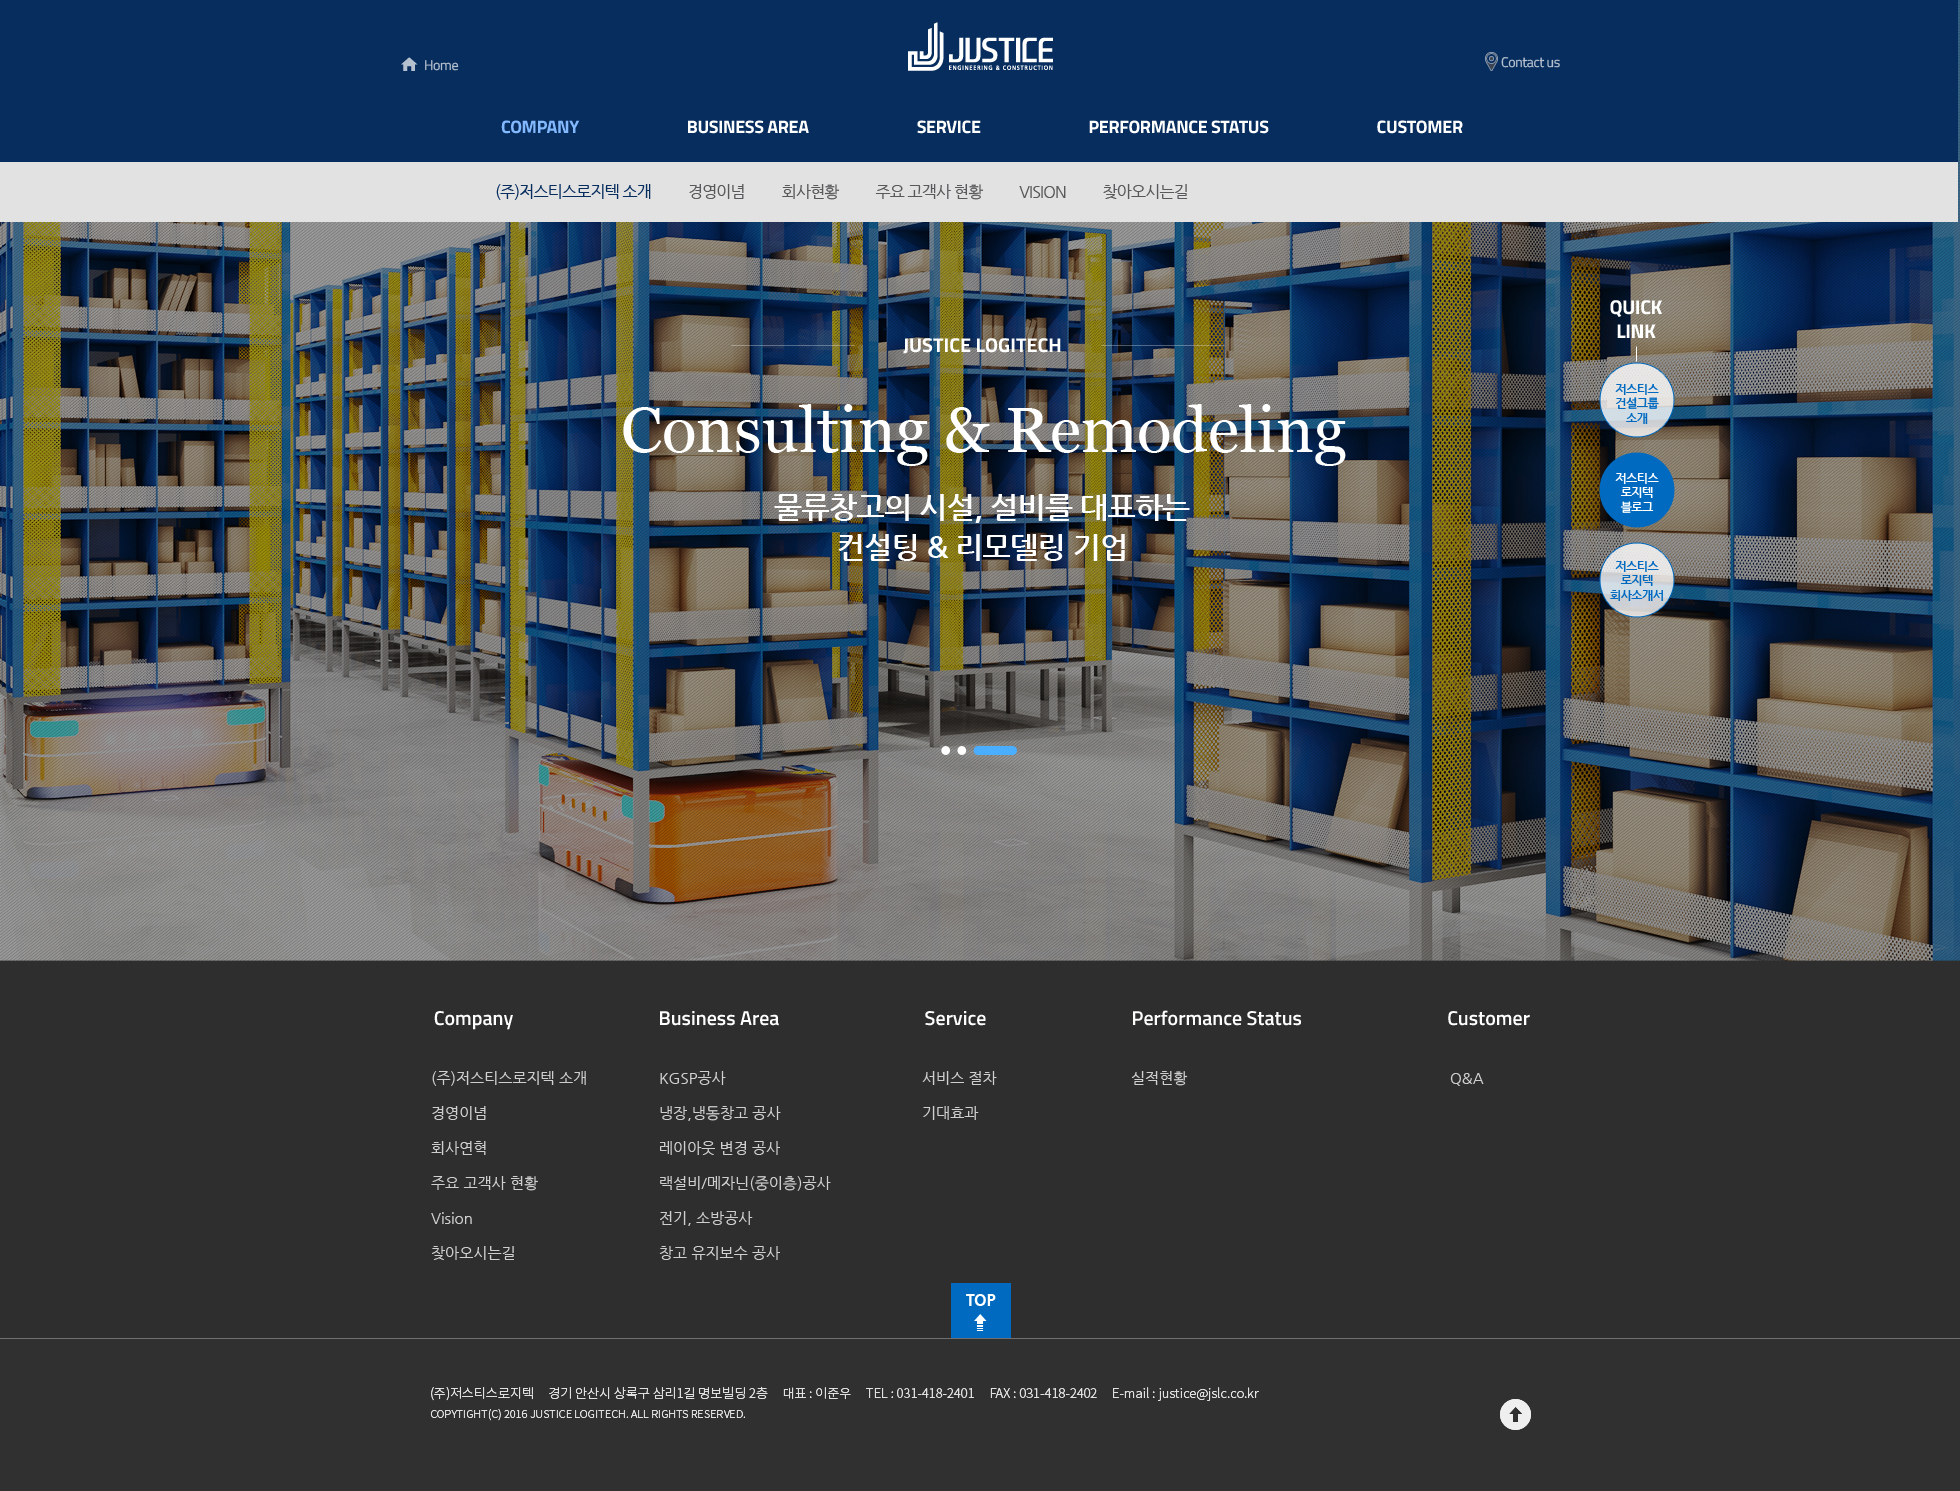Open the BUSINESS AREA main menu

747,127
